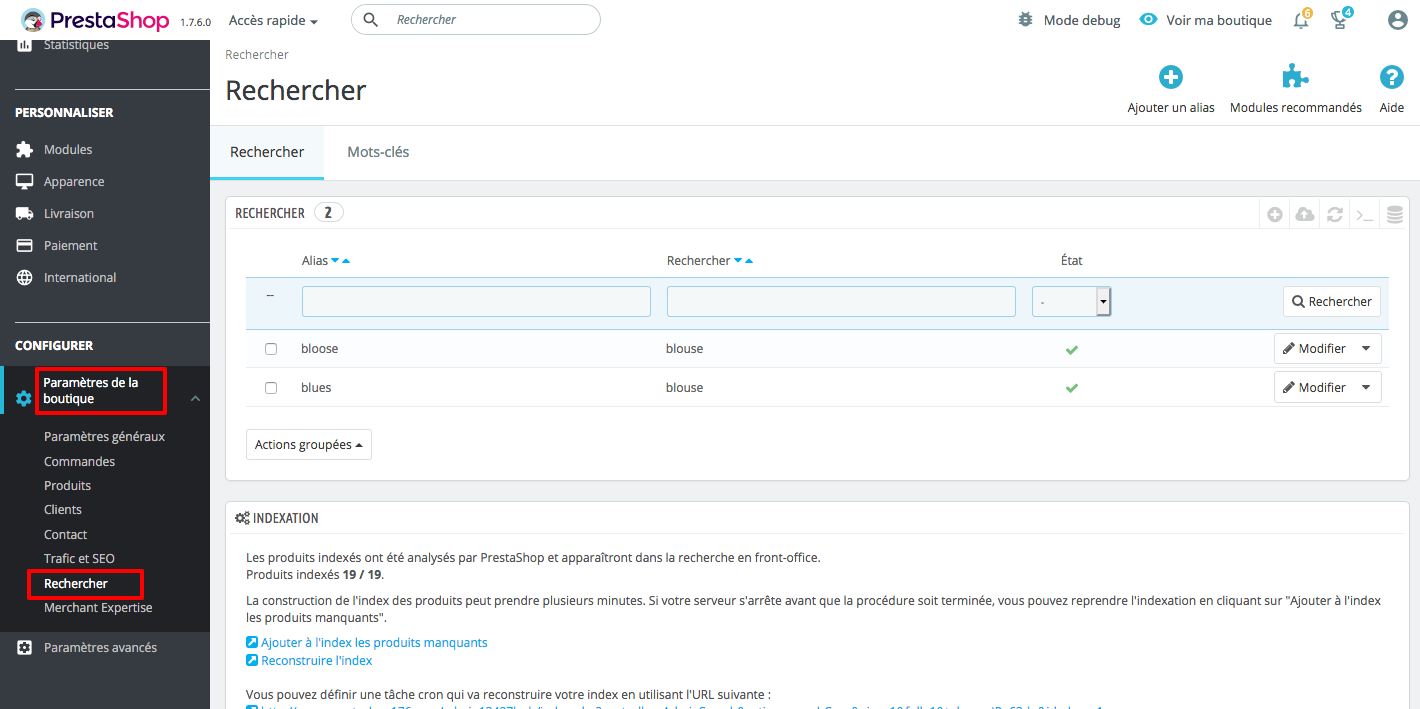The image size is (1420, 709).
Task: Select the checkbox for alias blues
Action: [271, 388]
